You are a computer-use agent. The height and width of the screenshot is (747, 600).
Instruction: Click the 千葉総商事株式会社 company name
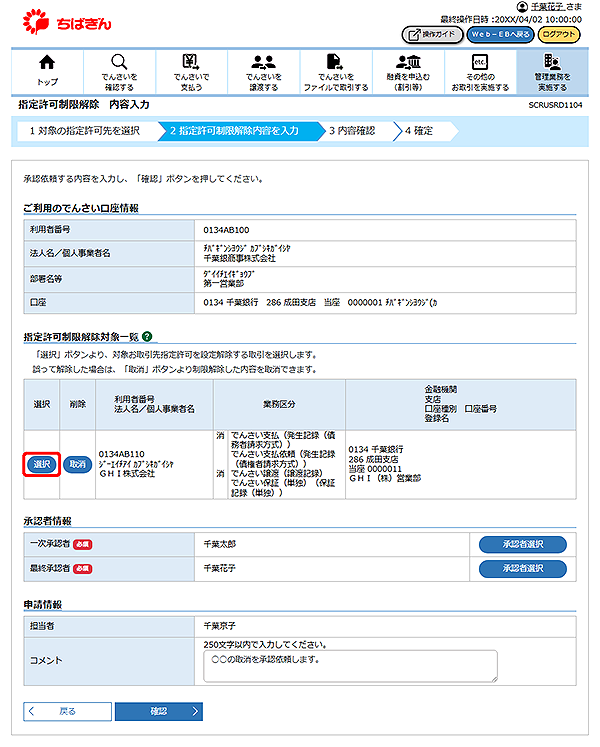point(240,258)
